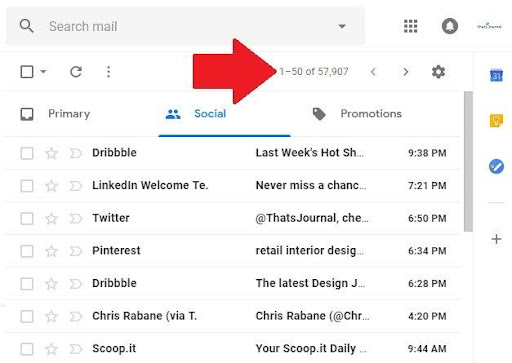Select the LinkedIn Welcome Team email checkbox
This screenshot has height=363, width=512.
(x=27, y=186)
